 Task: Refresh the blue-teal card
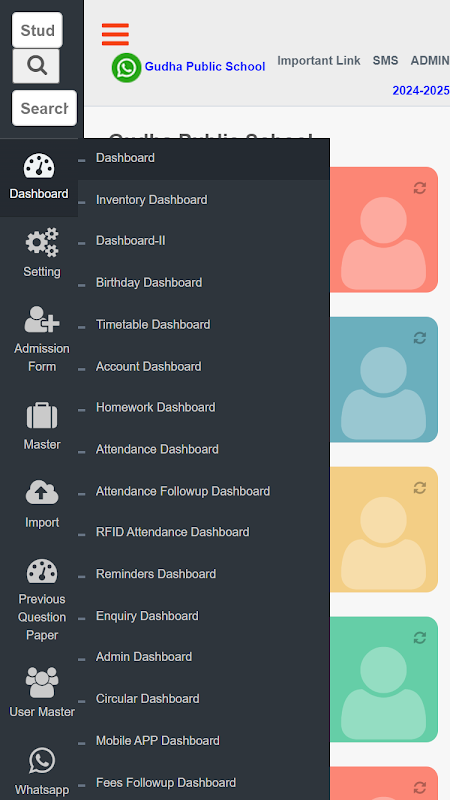(x=419, y=338)
